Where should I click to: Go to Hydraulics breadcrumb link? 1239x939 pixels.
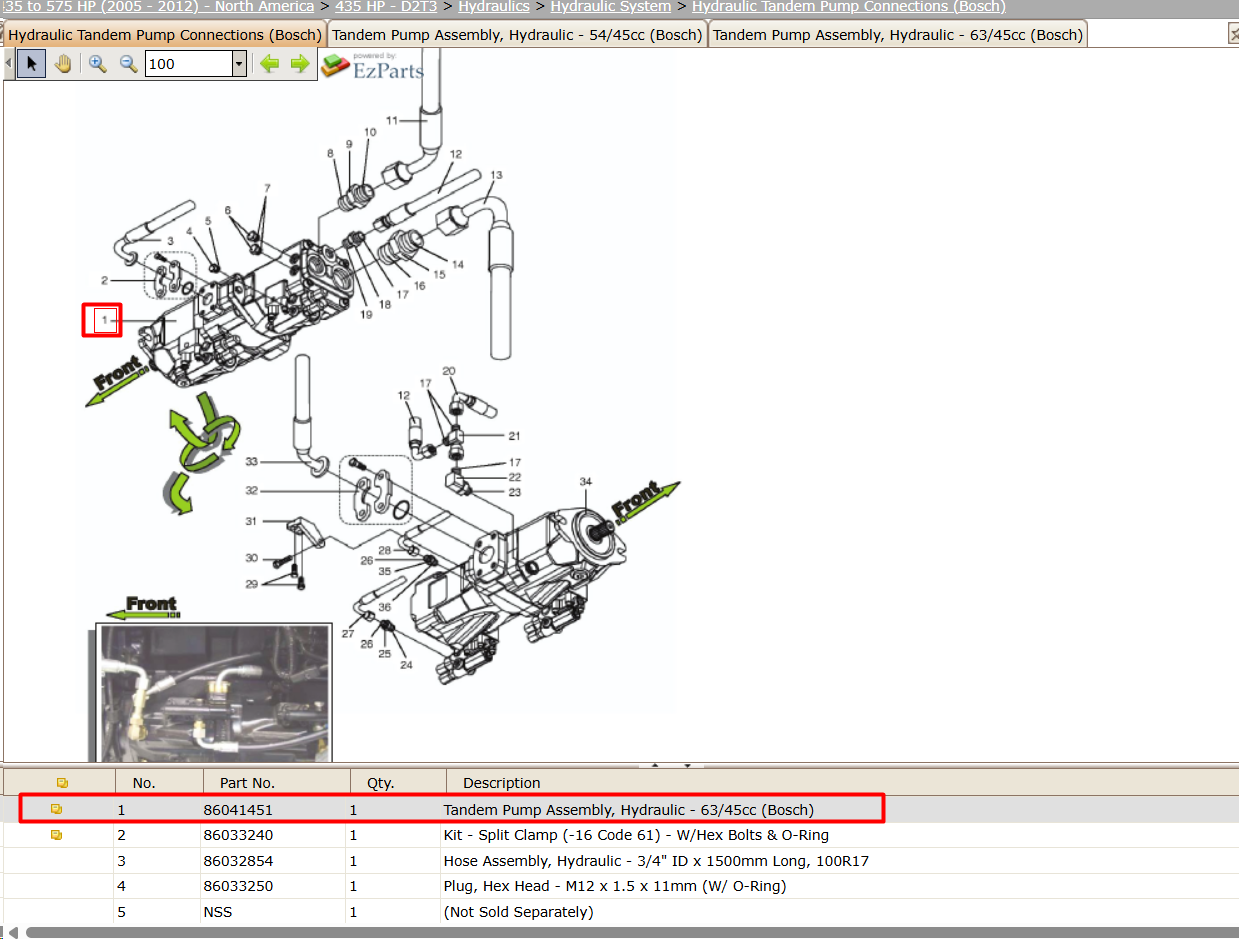[494, 7]
